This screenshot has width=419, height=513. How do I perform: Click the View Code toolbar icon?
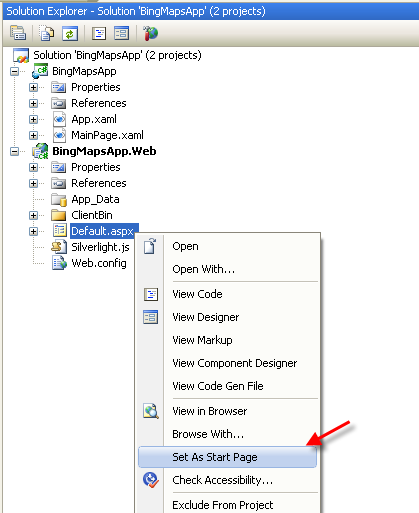[99, 33]
